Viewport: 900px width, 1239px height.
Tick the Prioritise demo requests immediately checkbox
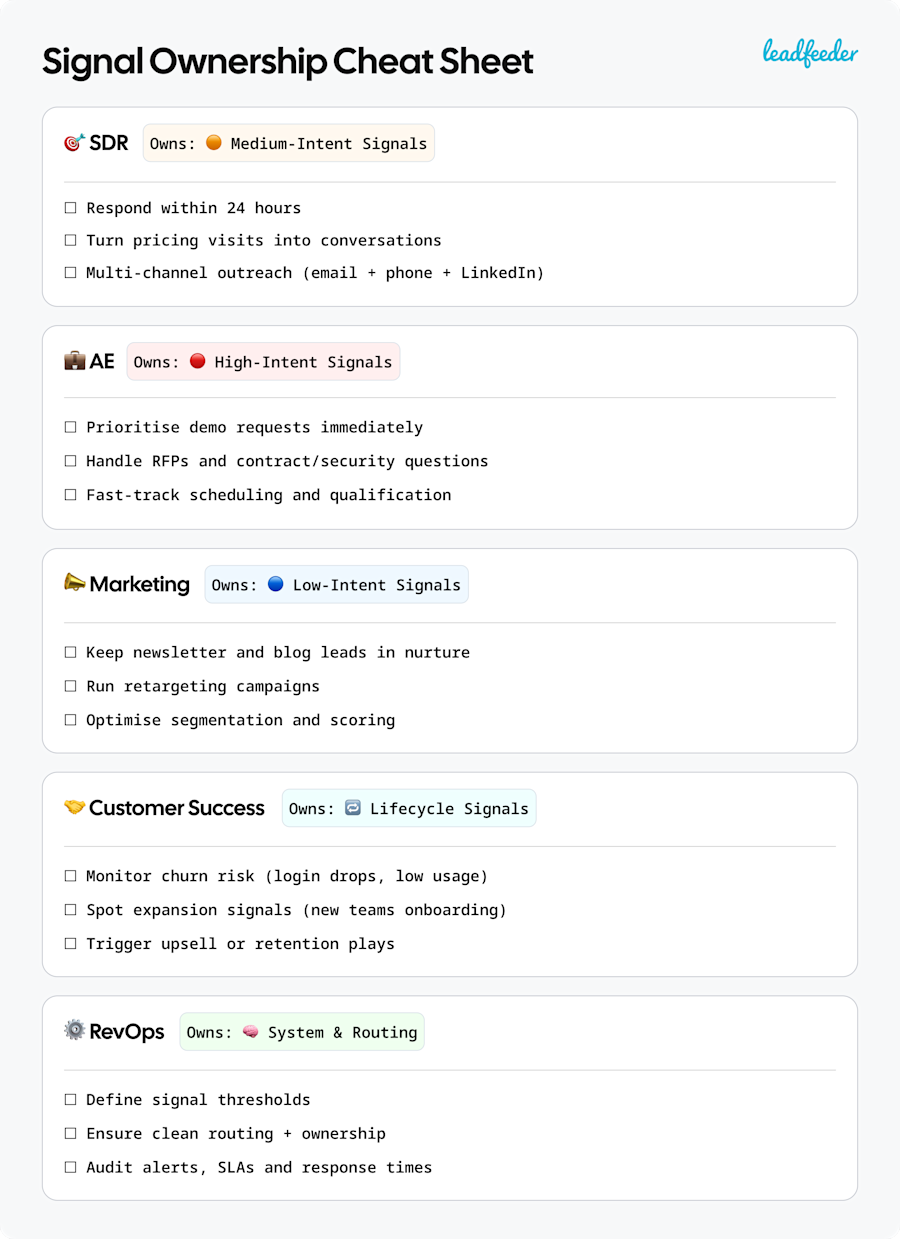click(x=70, y=427)
